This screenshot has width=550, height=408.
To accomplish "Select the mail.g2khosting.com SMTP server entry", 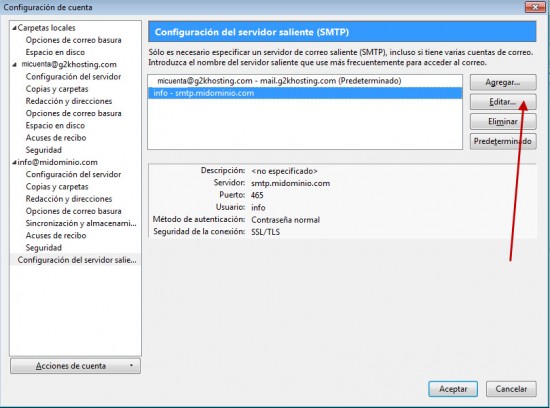I will 305,81.
